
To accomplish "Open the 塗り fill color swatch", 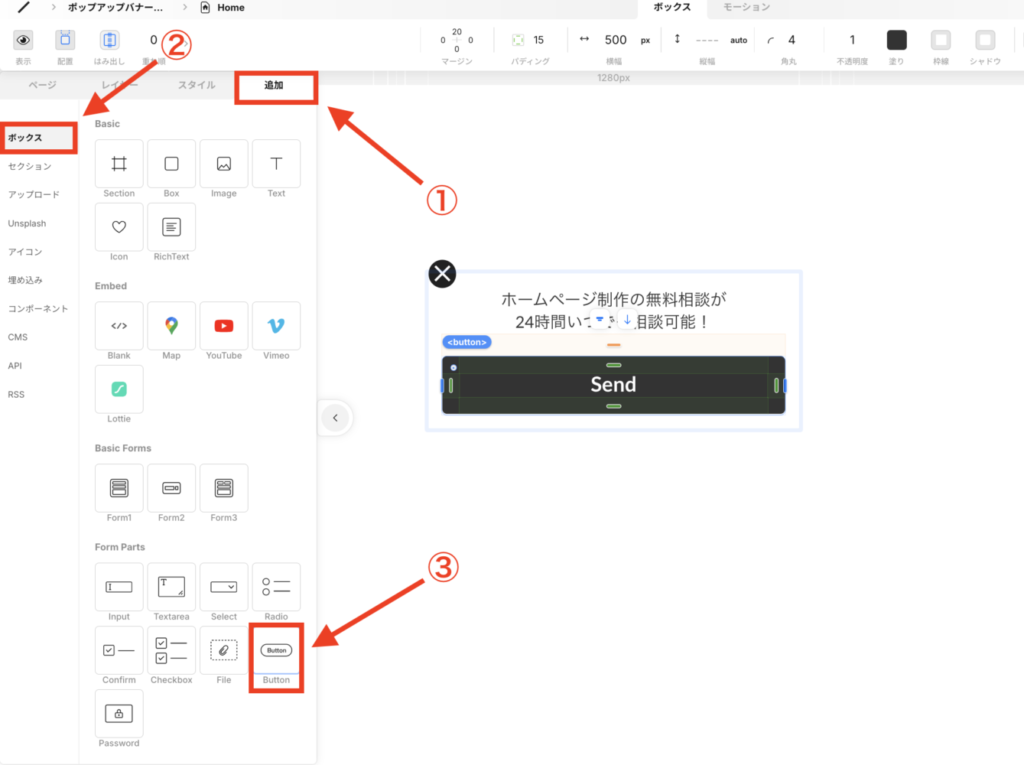I will pos(897,41).
